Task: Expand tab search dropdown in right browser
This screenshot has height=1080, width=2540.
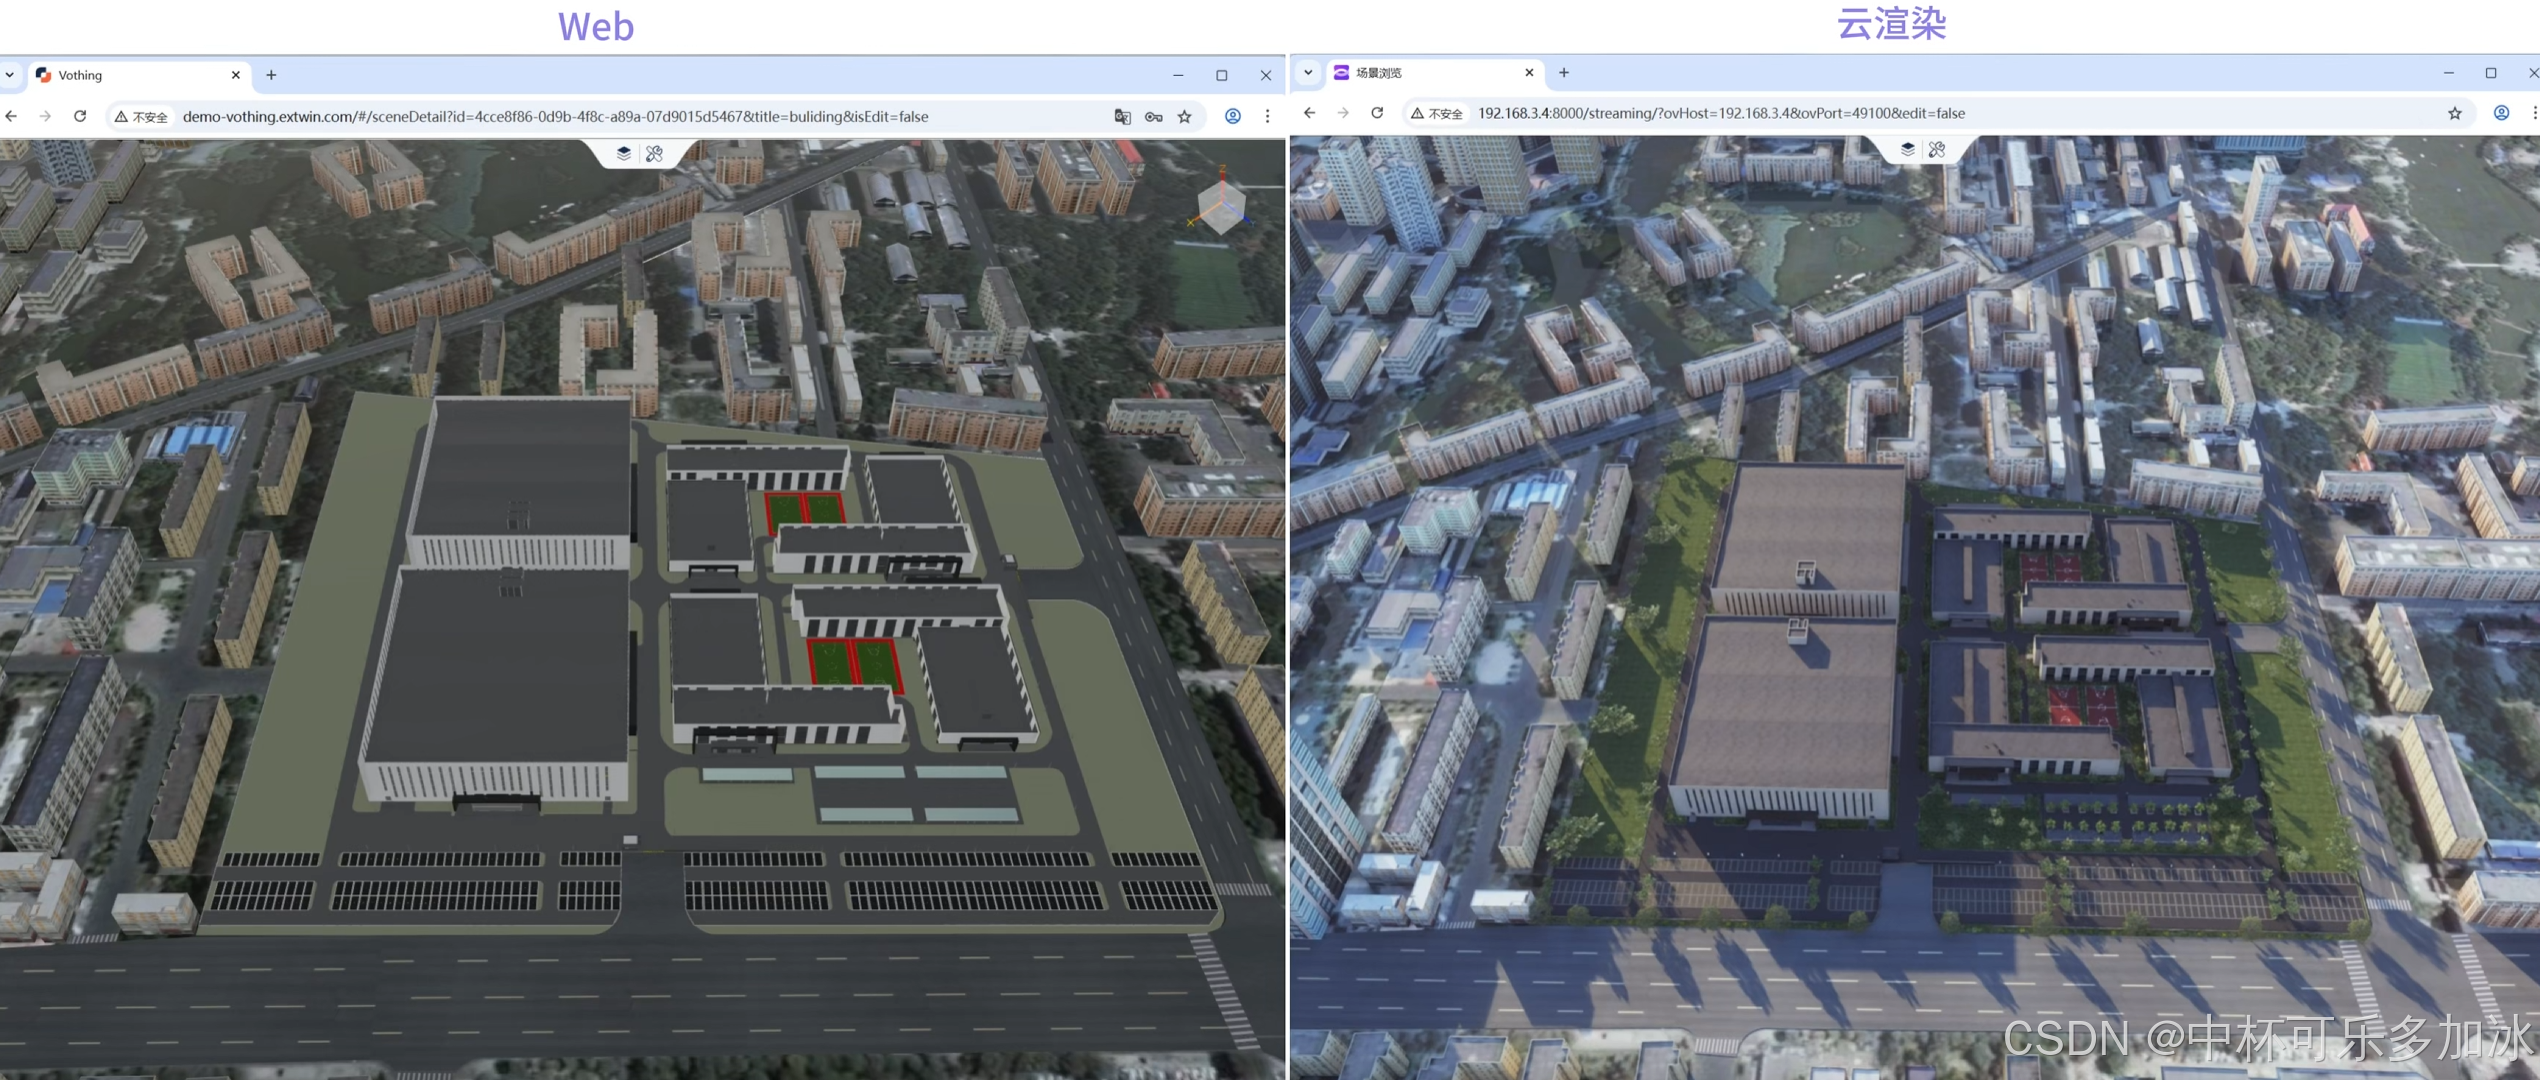Action: click(x=1308, y=72)
